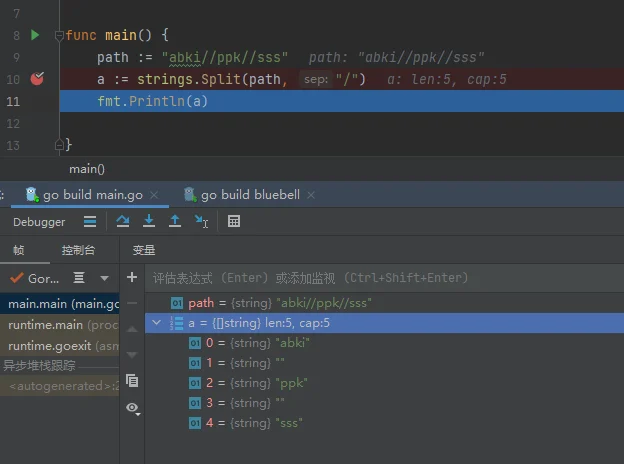Show threads layout icon next to Debugger
Screen dimensions: 624x464
[x=90, y=221]
